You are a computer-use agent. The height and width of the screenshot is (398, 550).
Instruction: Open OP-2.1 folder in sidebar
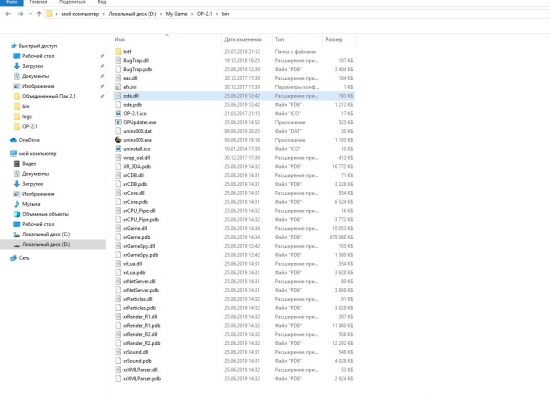point(30,127)
